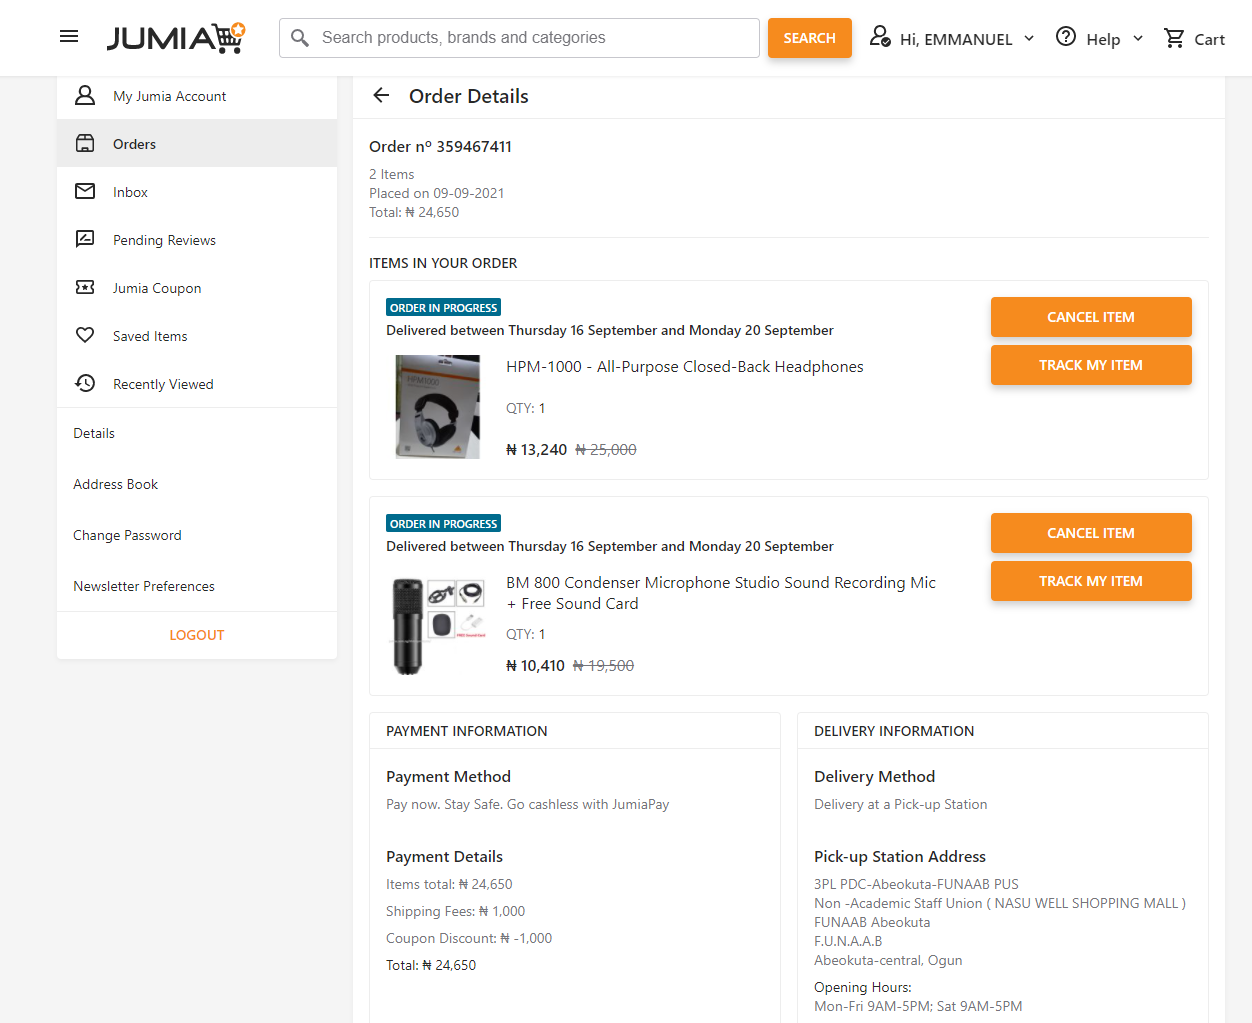Click the HPM-1000 headphones product thumbnail

click(x=438, y=407)
